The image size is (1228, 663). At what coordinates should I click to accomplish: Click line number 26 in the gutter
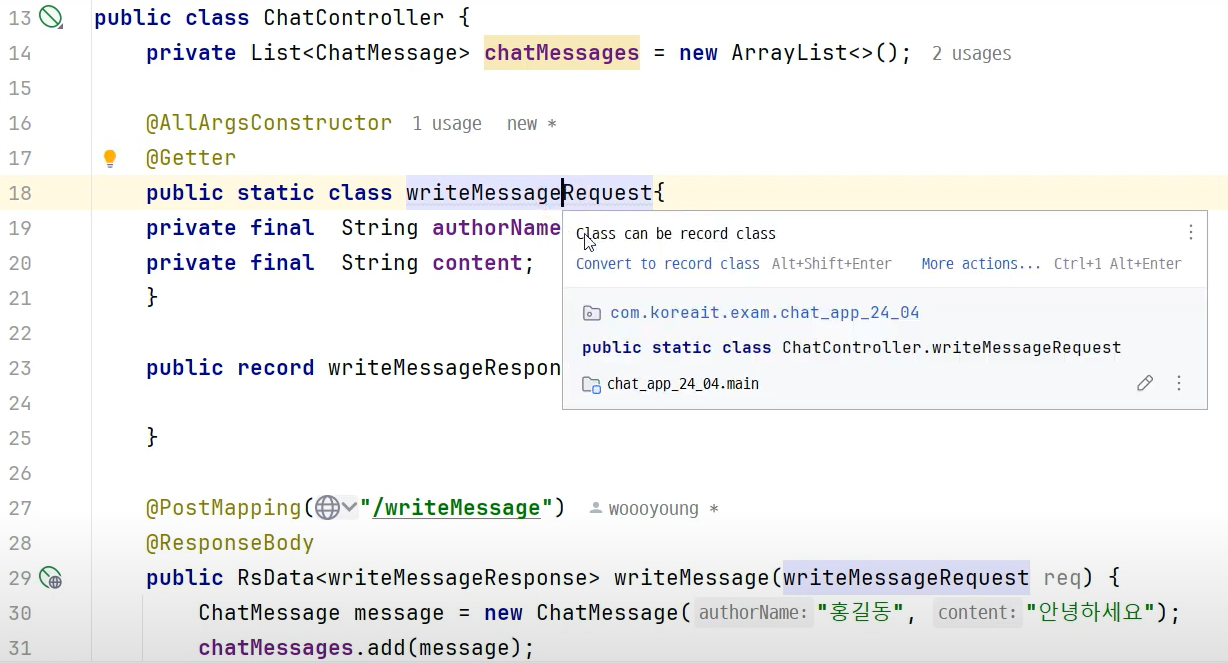tap(20, 473)
